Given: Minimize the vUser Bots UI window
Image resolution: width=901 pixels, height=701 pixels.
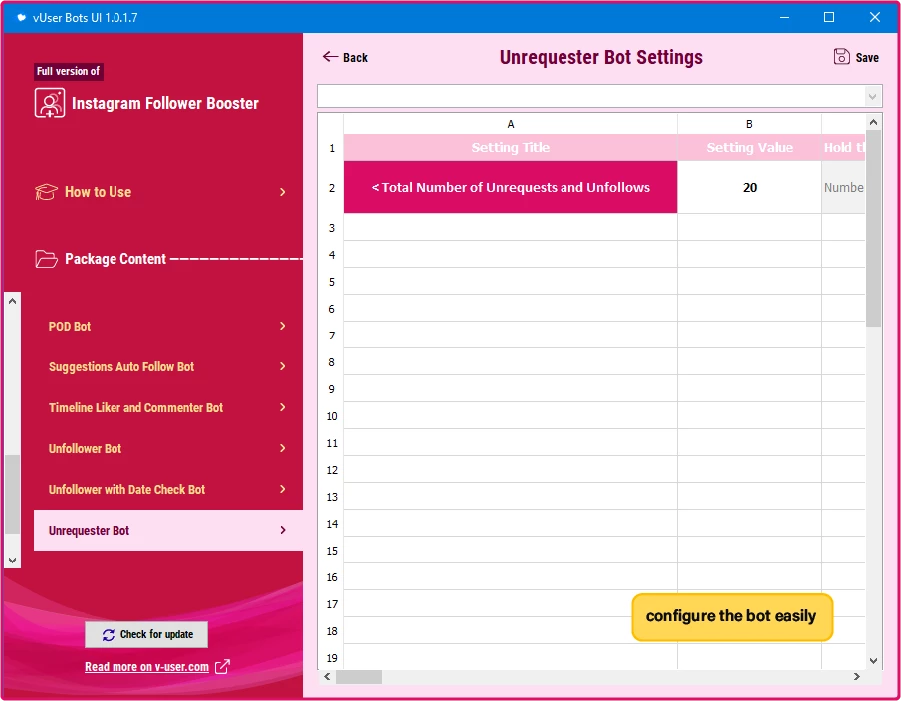Looking at the screenshot, I should click(x=784, y=17).
